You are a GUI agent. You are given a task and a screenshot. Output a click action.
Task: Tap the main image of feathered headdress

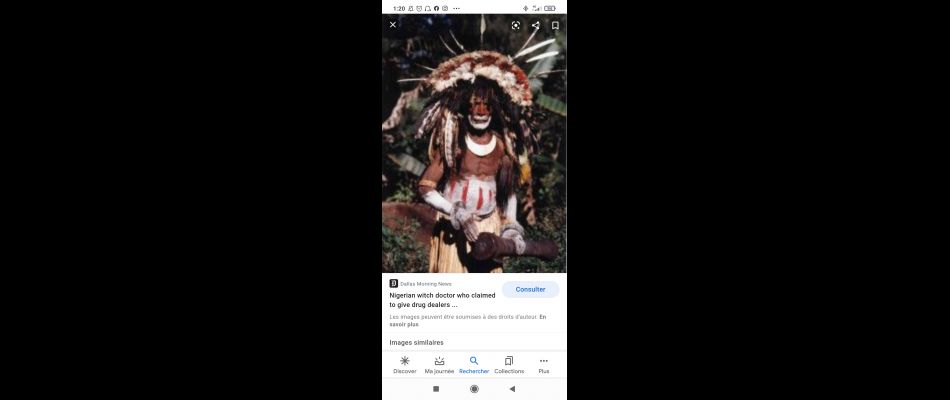(474, 144)
